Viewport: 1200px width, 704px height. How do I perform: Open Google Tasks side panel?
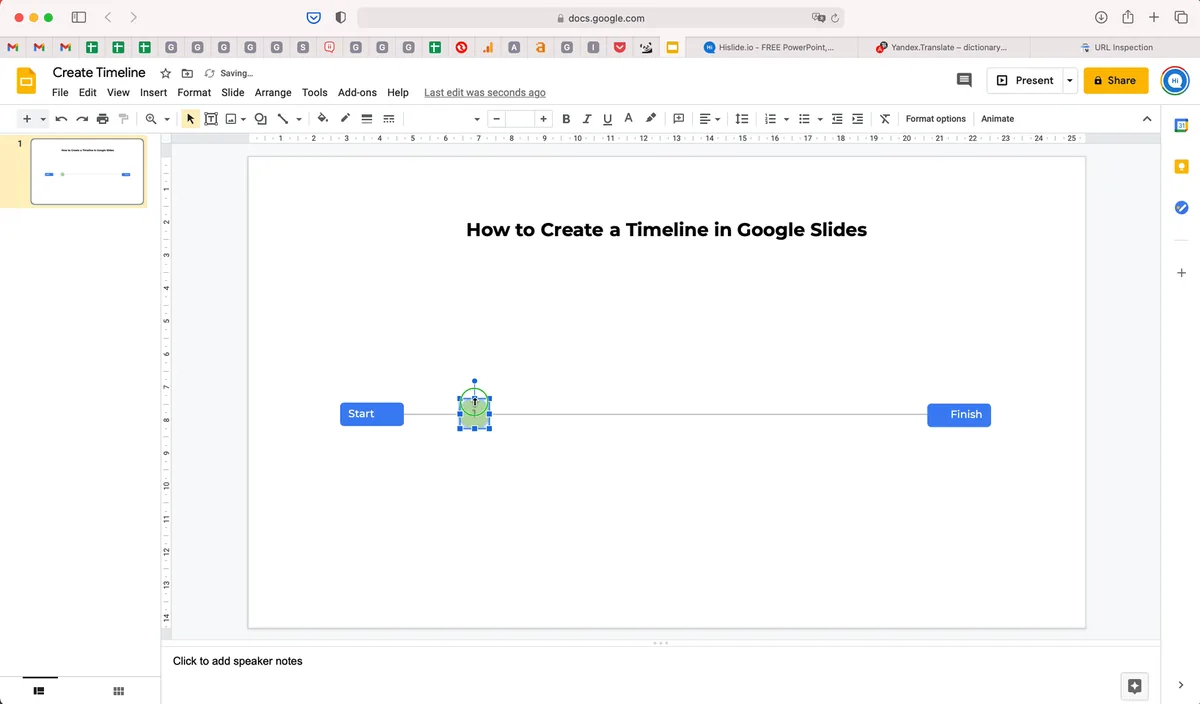[1181, 207]
